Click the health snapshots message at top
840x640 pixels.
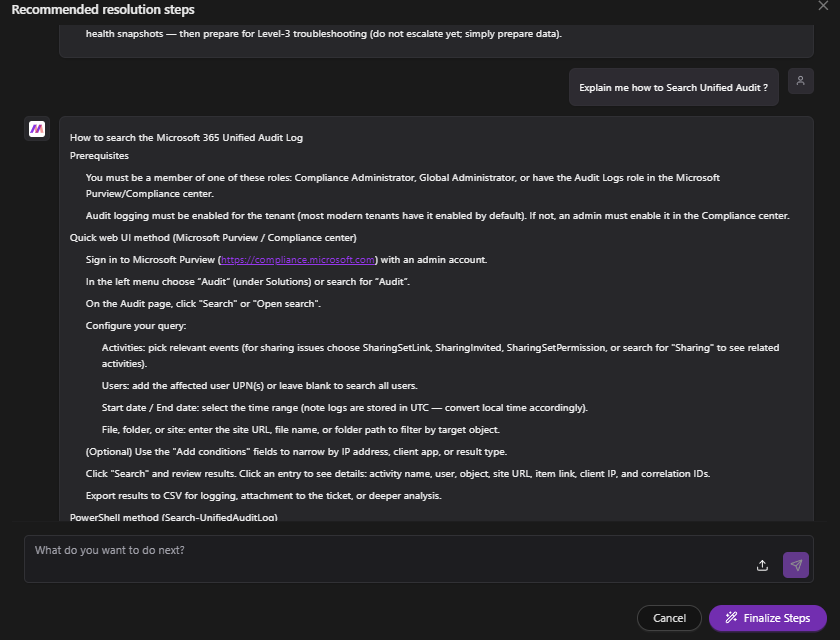coord(323,34)
